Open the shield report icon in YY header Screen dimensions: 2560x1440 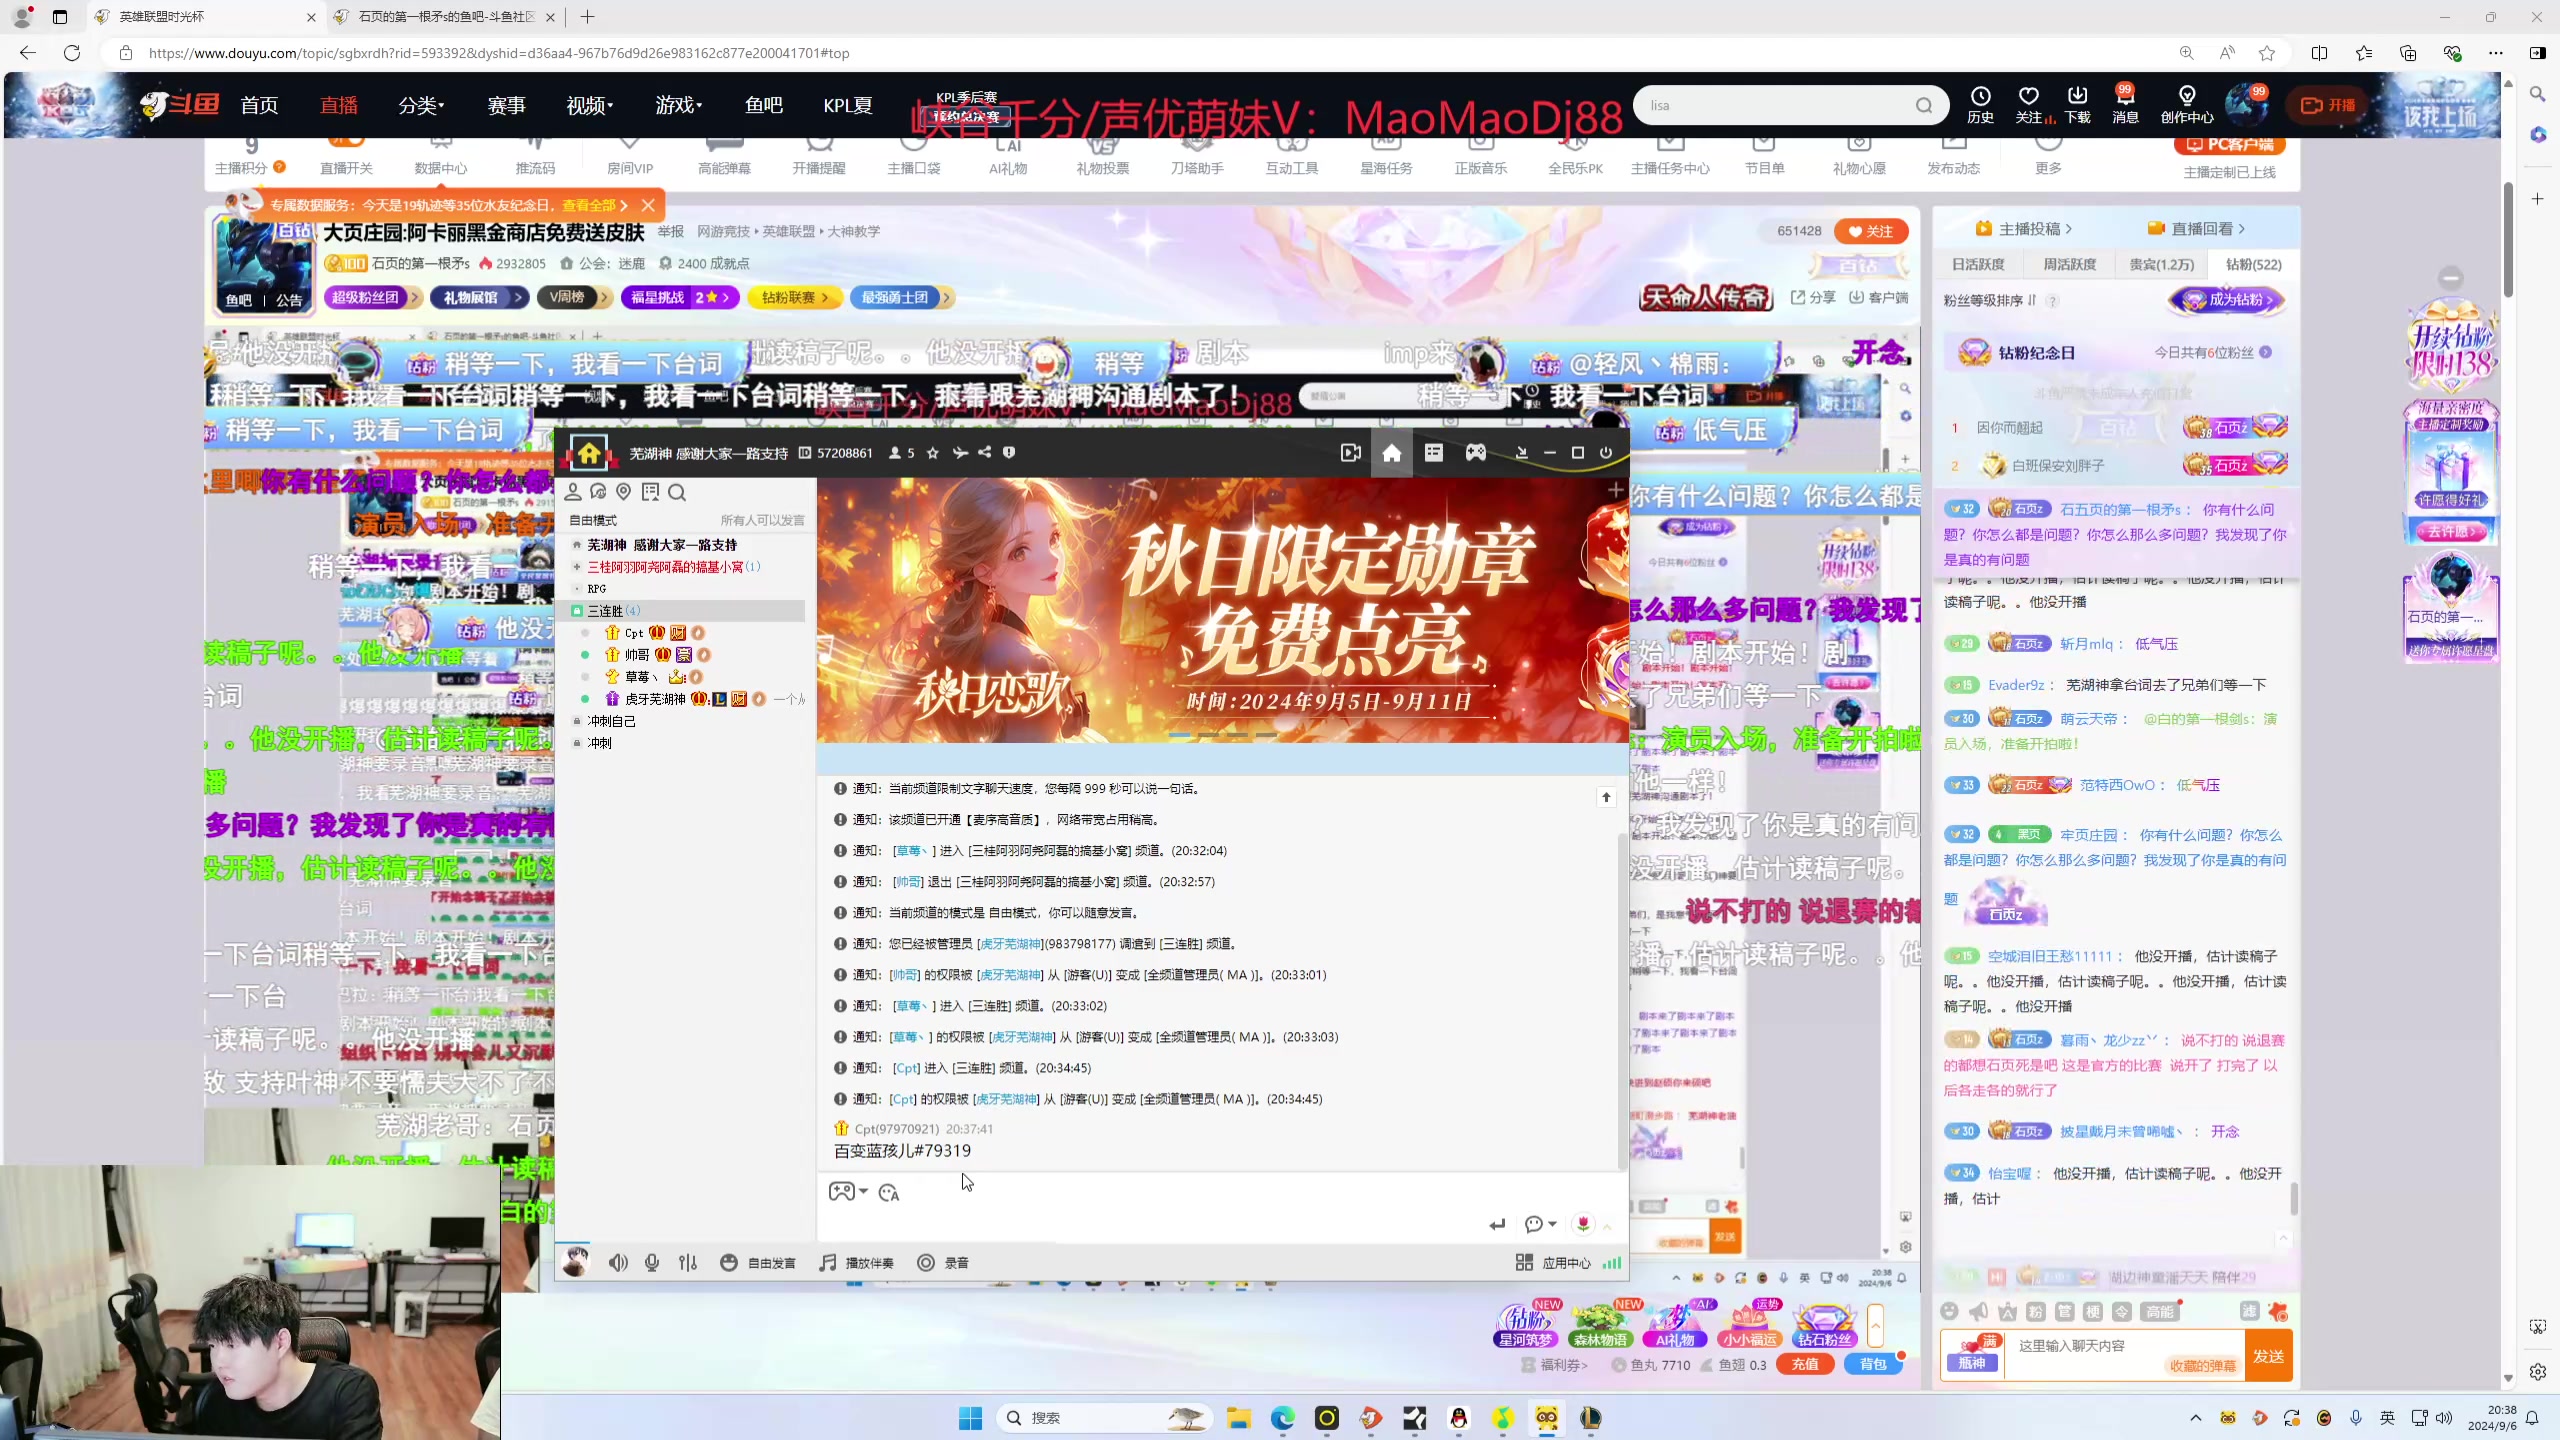pos(1009,453)
